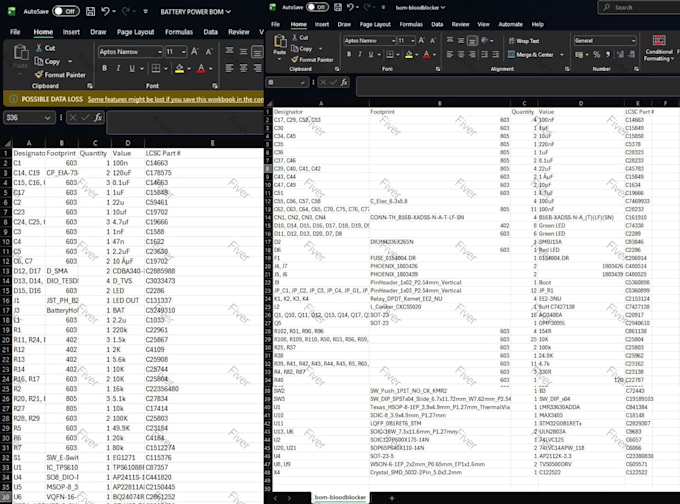Click Save icon in BATTERY POWER BOM window
680x504 pixels.
(x=90, y=11)
